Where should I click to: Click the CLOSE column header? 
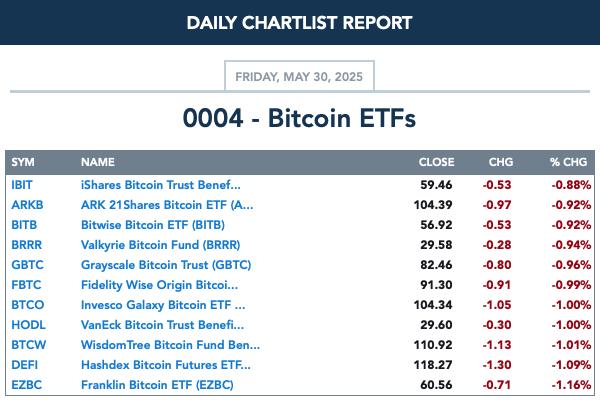[x=436, y=162]
